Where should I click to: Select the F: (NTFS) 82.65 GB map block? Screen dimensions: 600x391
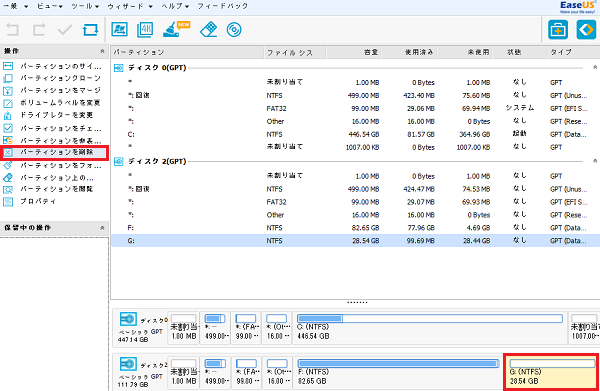pos(398,373)
